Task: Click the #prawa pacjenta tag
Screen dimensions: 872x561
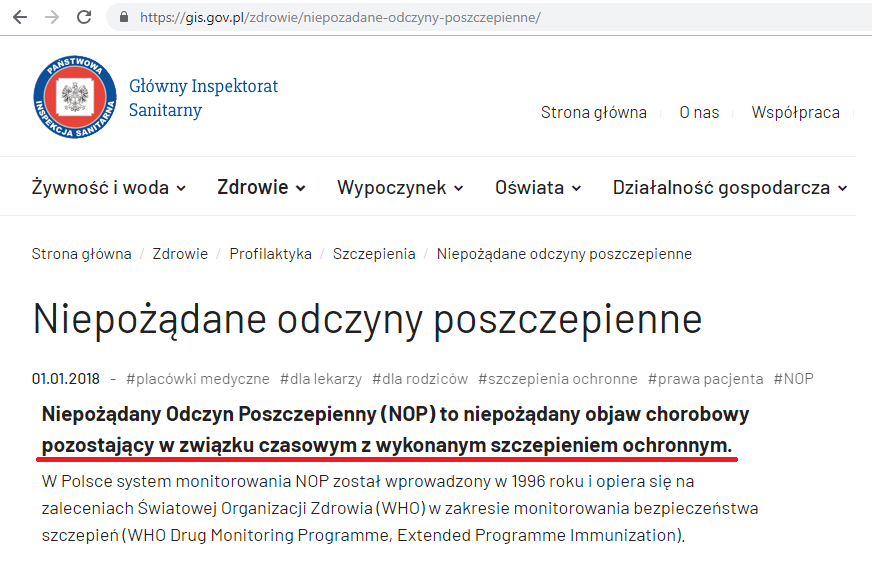Action: [x=705, y=379]
